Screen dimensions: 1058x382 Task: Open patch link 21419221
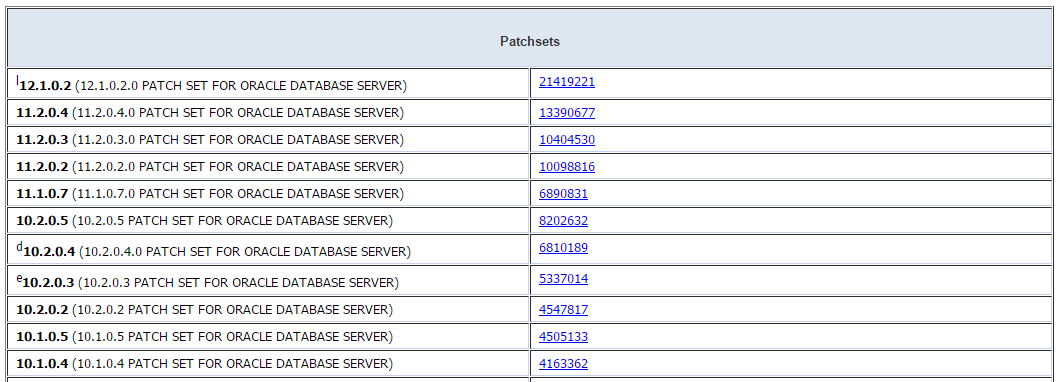567,82
